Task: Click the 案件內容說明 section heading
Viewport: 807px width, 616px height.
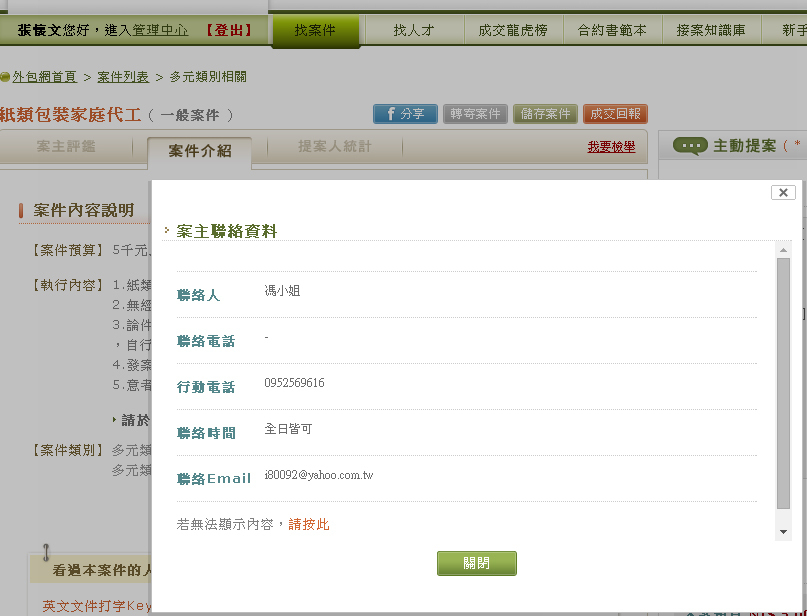Action: click(x=83, y=210)
